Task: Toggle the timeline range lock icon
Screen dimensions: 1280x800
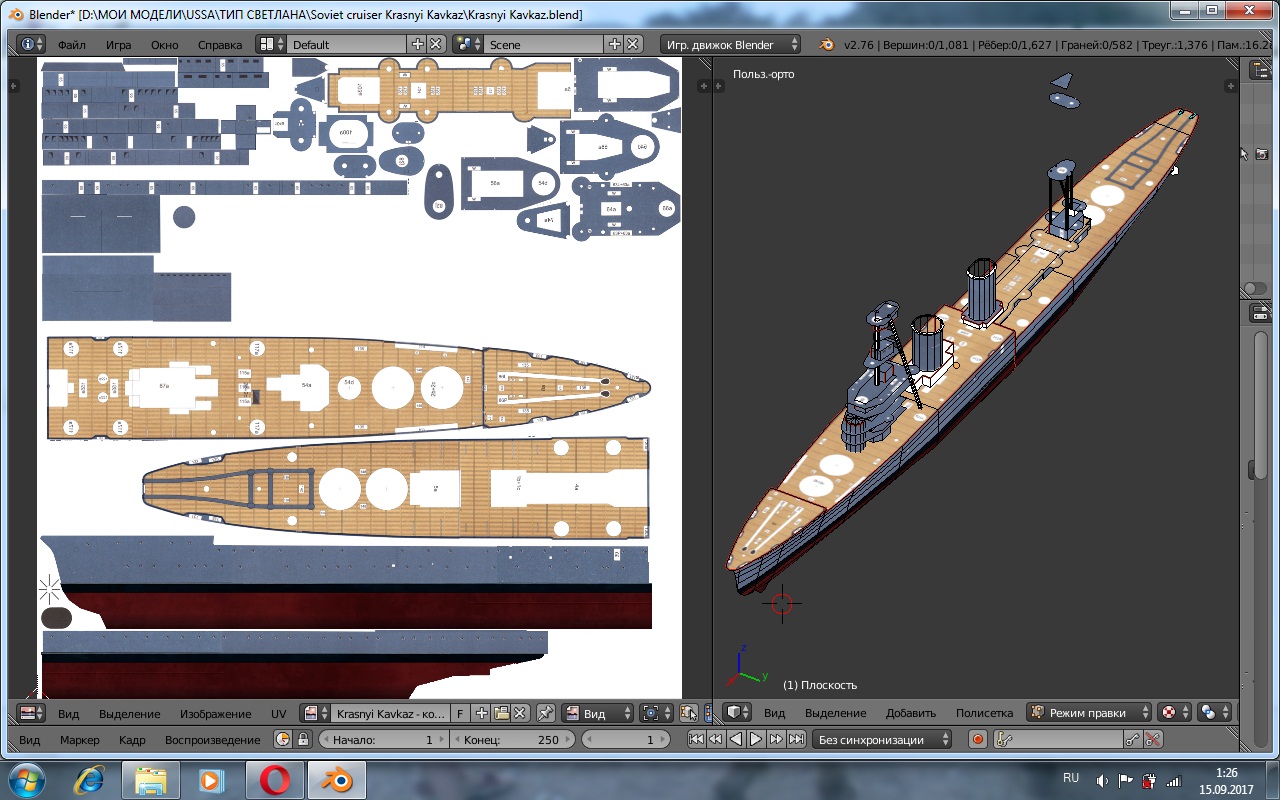Action: click(302, 740)
